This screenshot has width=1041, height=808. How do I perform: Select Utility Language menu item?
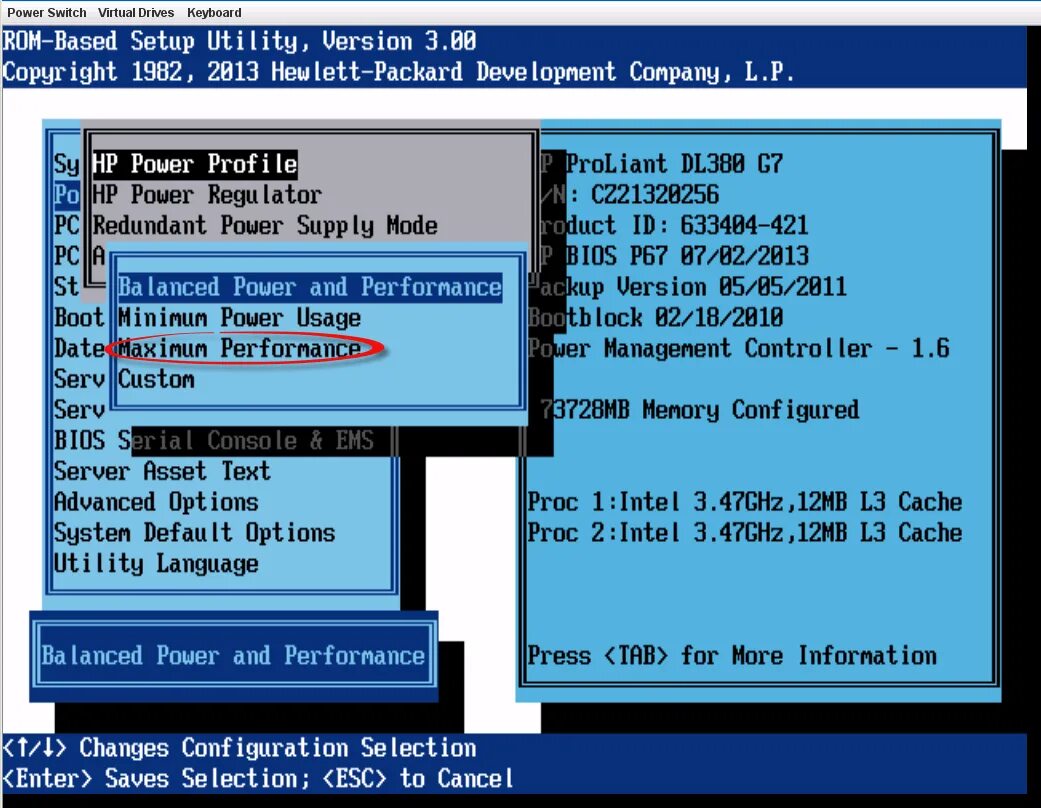click(156, 564)
